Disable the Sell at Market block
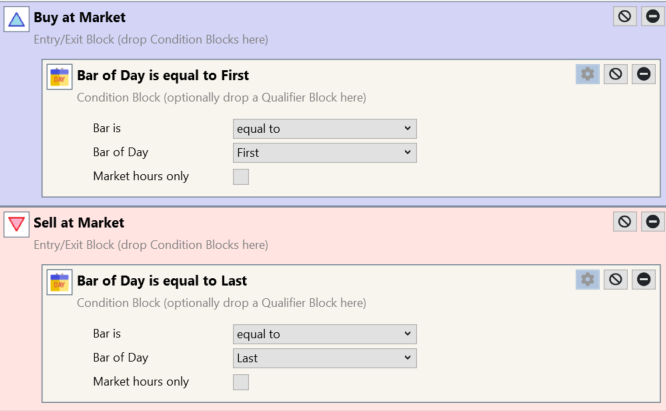This screenshot has width=666, height=411. click(625, 221)
